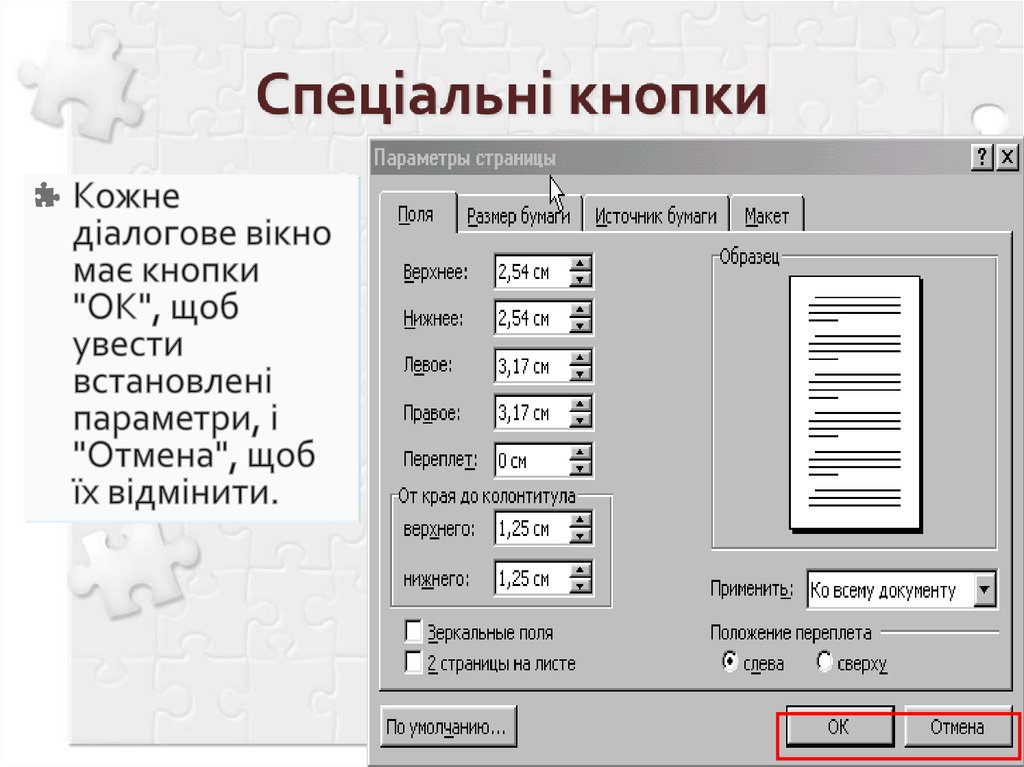Screen dimensions: 1024x767
Task: Select the слева radio button
Action: 731,662
